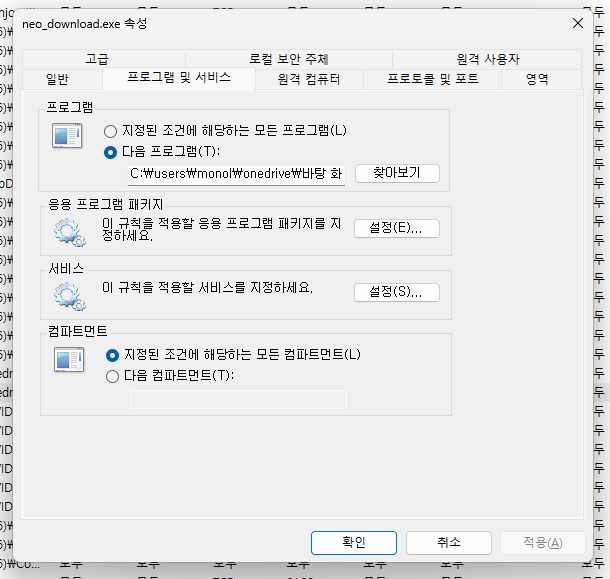
Task: Open the 프로토콜 및 포트 tab
Action: pyautogui.click(x=433, y=79)
